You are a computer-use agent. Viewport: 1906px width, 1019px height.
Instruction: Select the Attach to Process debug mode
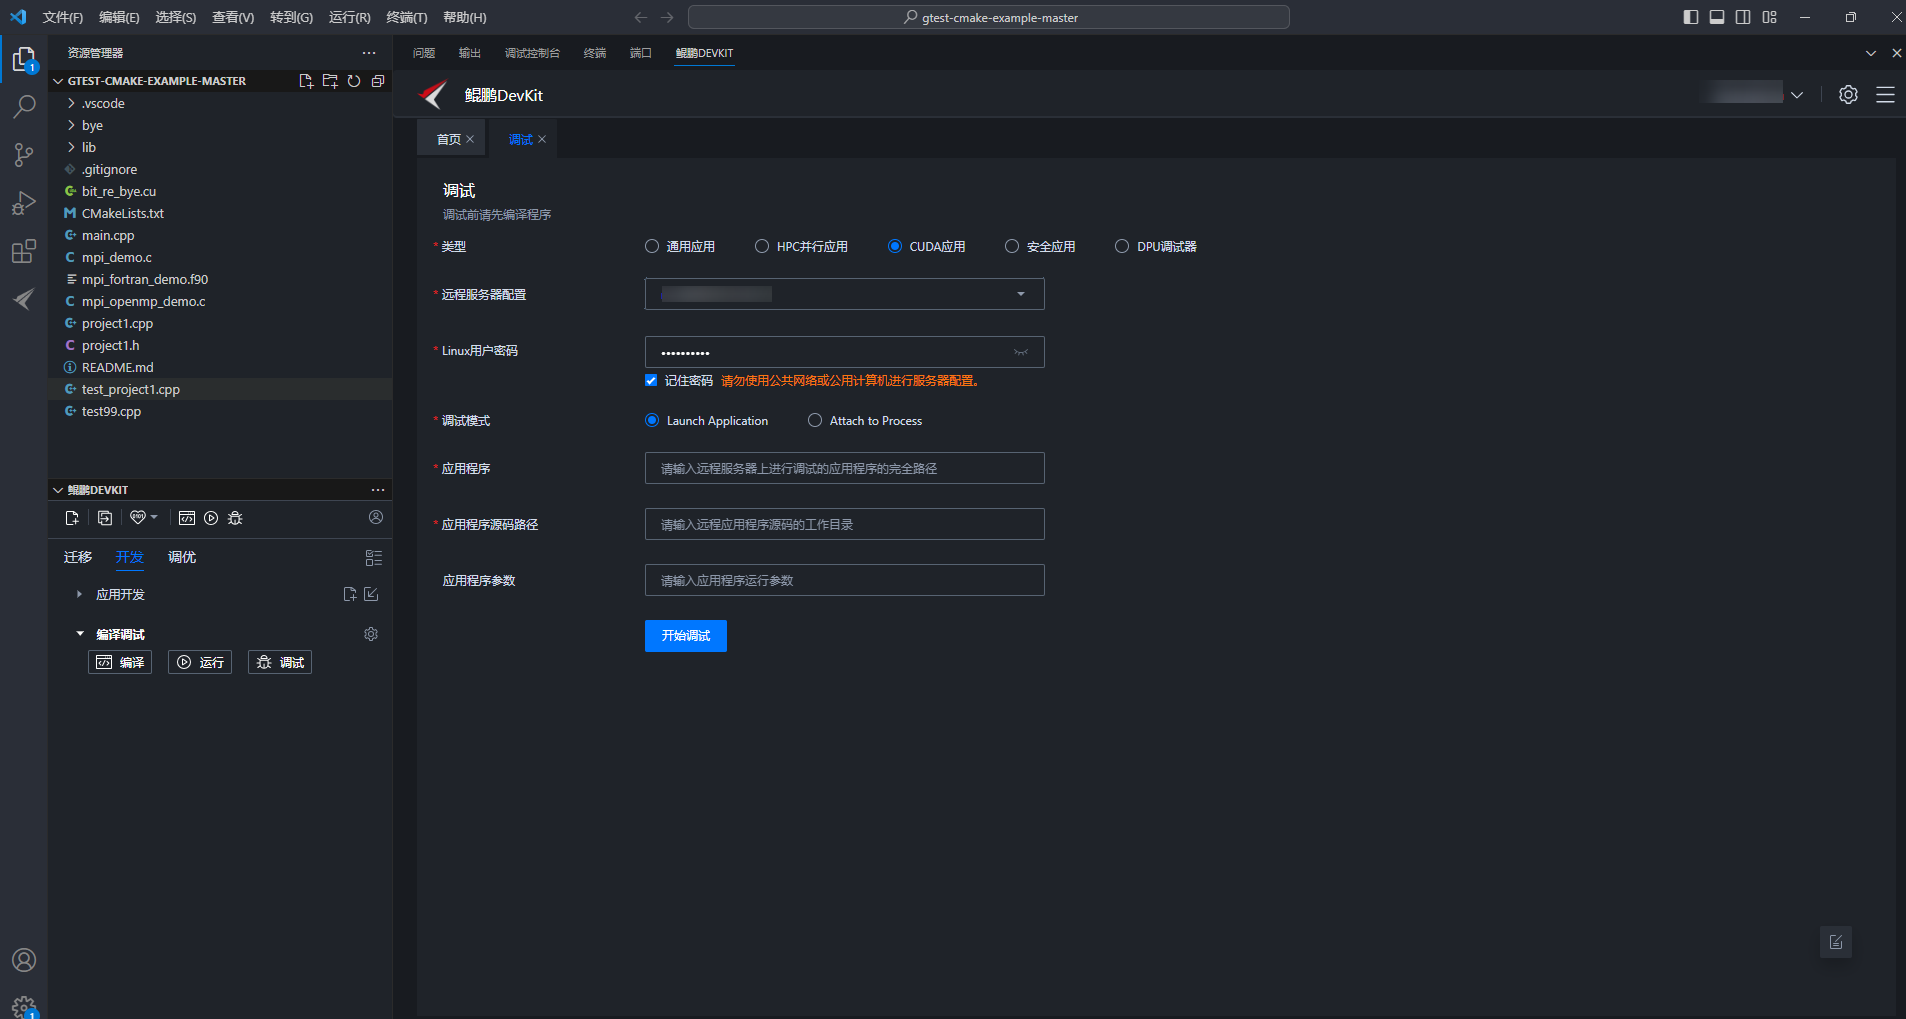(x=815, y=421)
